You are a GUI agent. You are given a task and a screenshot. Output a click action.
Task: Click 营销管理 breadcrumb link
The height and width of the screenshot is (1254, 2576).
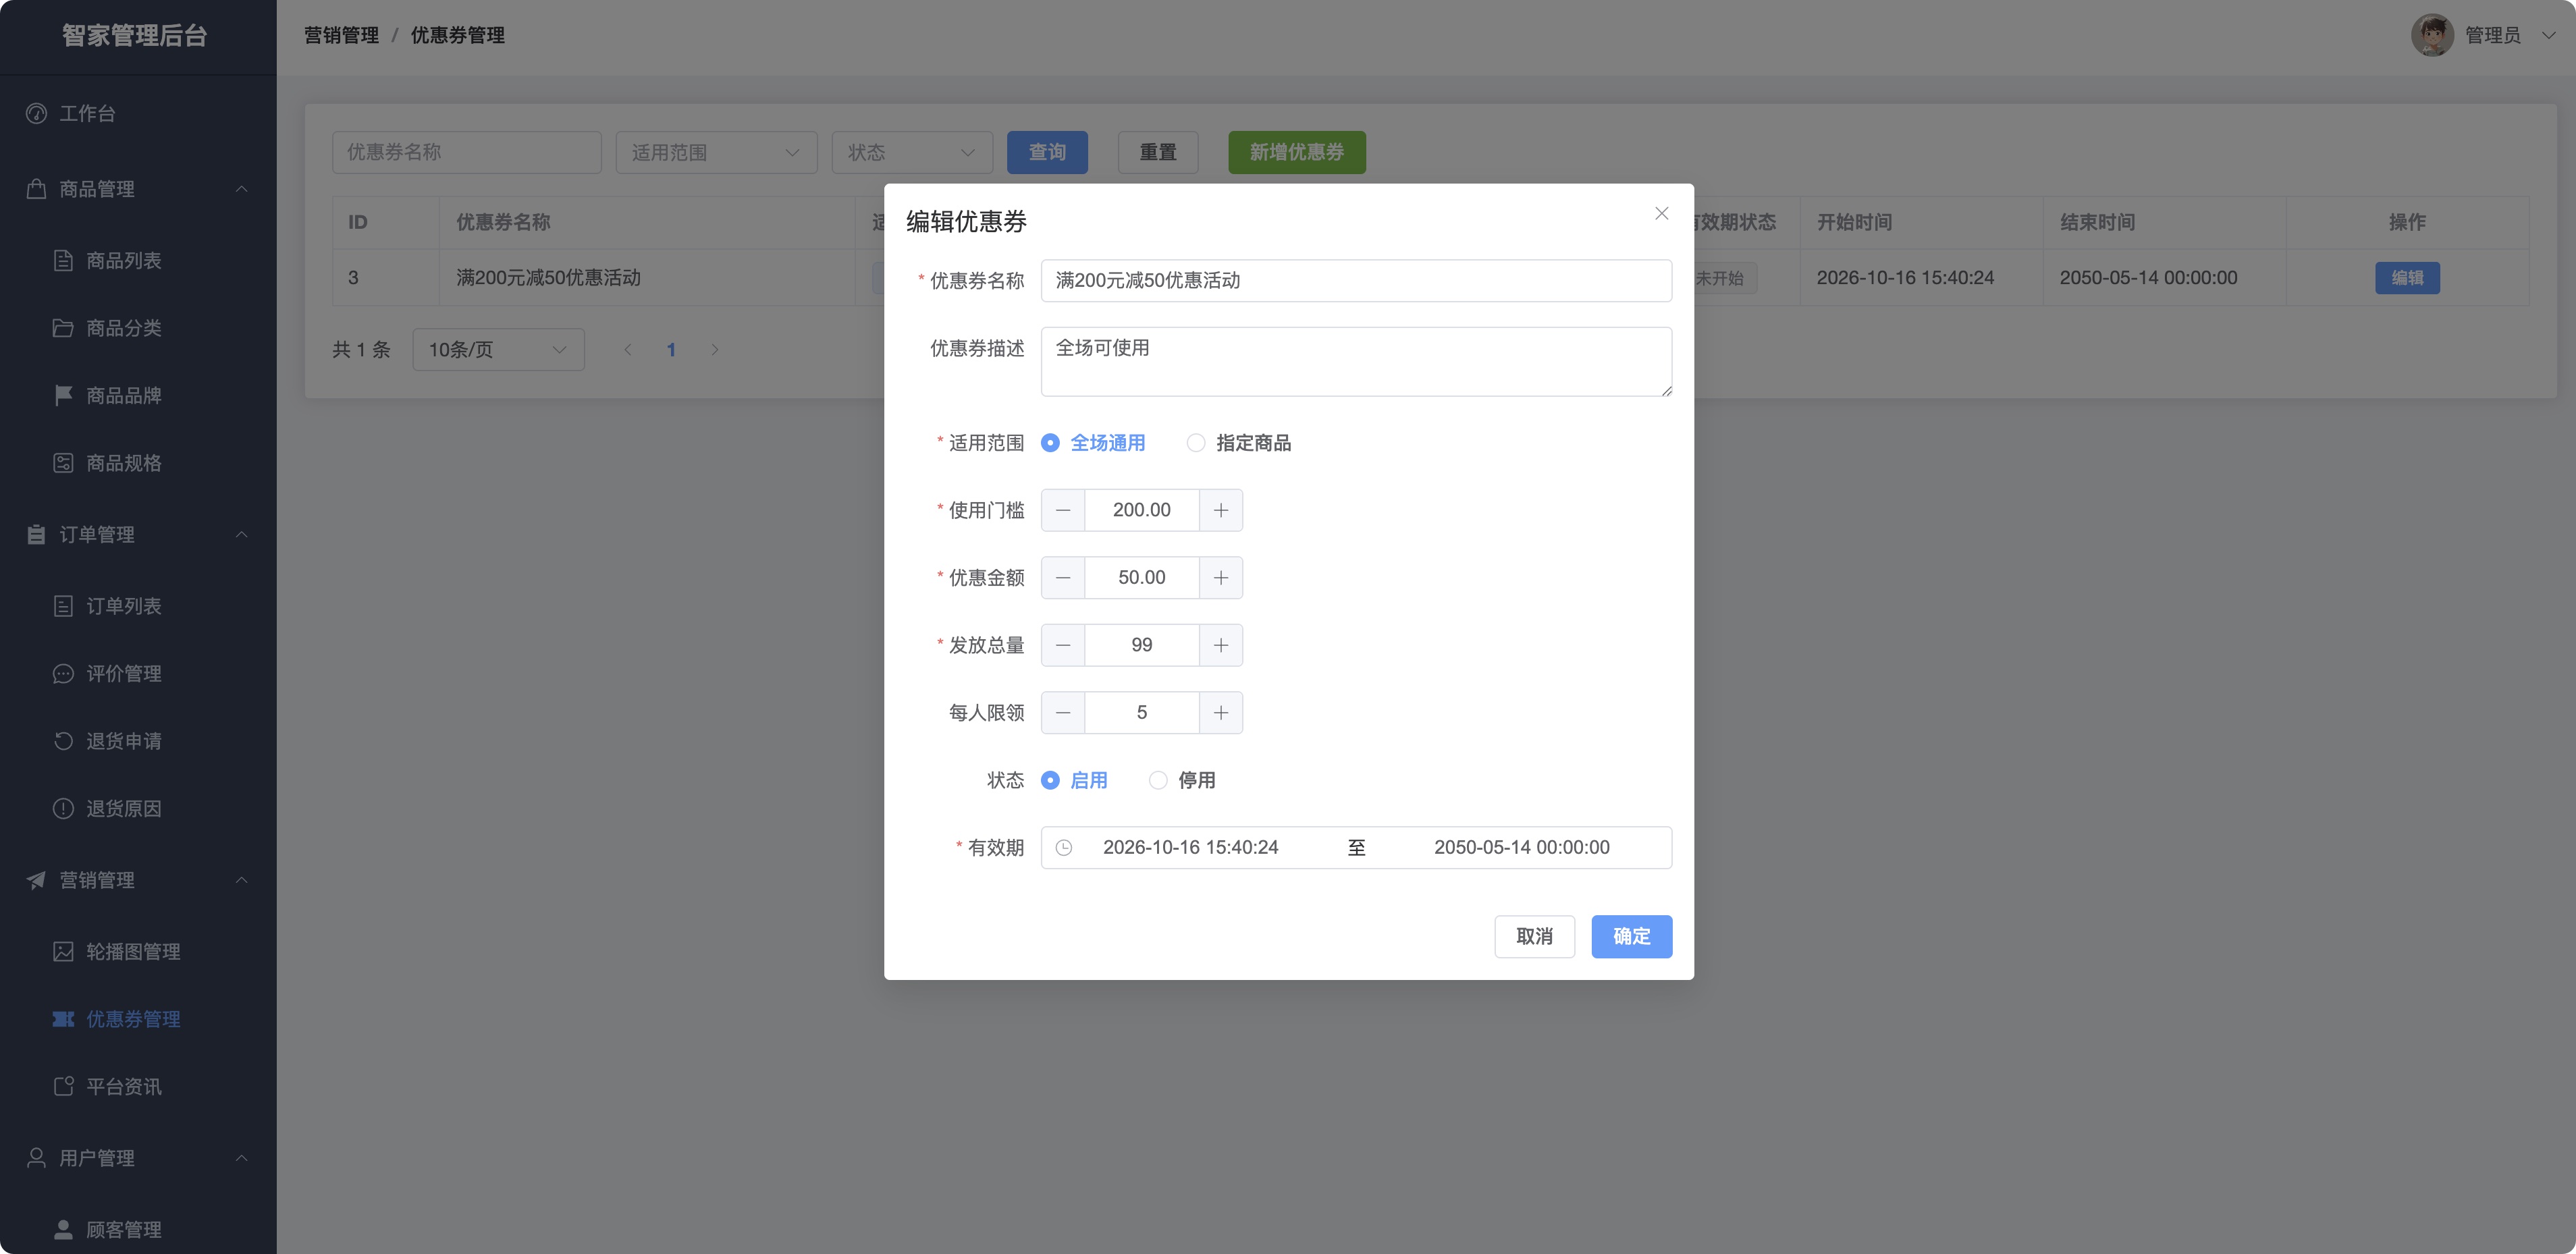pos(341,35)
